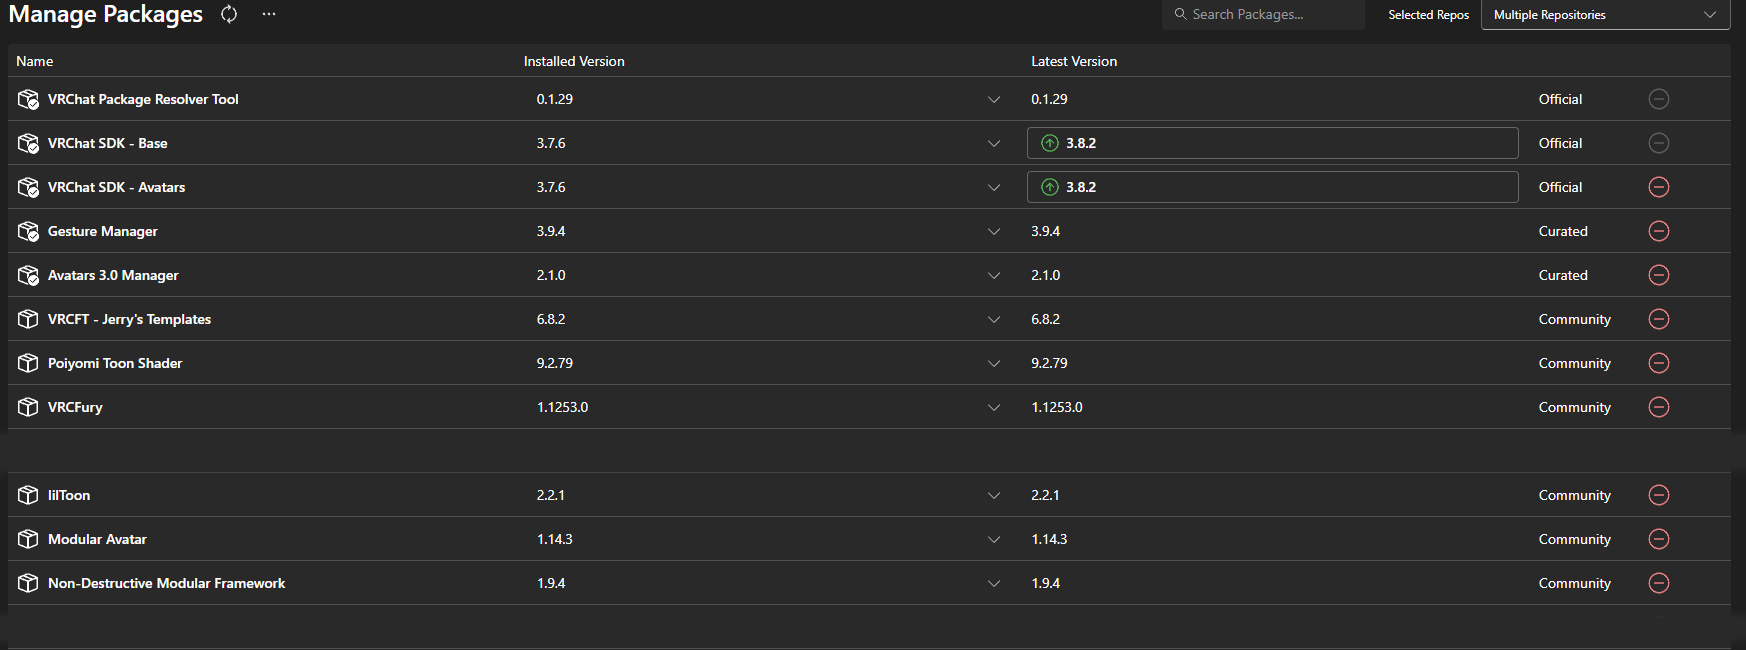
Task: Remove the Poiyomi Toon Shader package
Action: (1658, 363)
